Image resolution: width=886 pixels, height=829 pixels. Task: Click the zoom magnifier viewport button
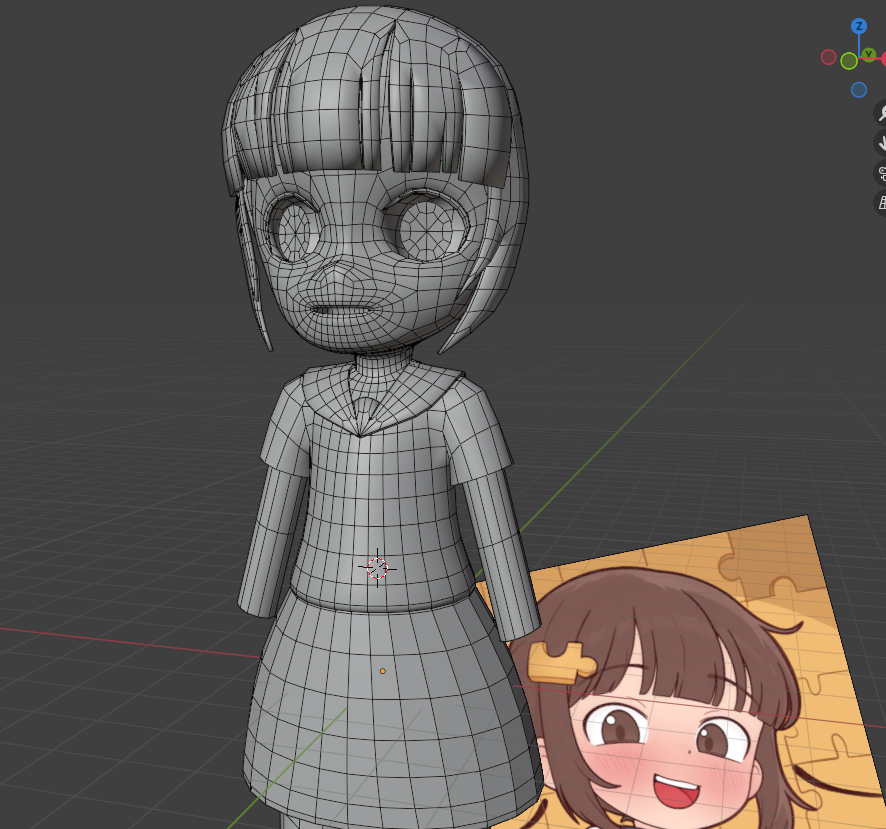[881, 113]
